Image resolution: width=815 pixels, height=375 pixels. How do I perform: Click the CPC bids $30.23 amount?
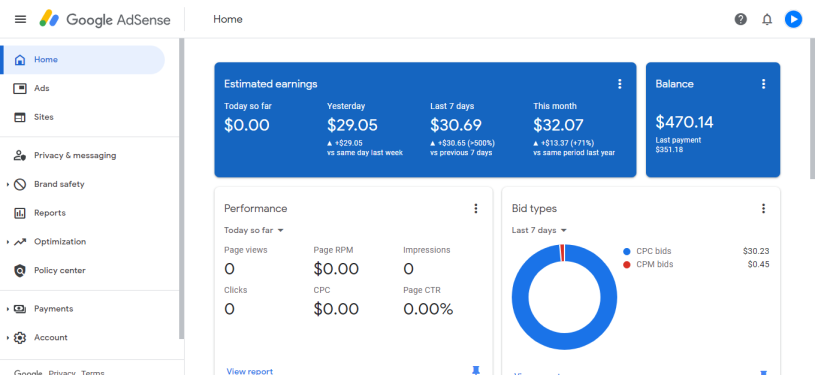pos(756,252)
